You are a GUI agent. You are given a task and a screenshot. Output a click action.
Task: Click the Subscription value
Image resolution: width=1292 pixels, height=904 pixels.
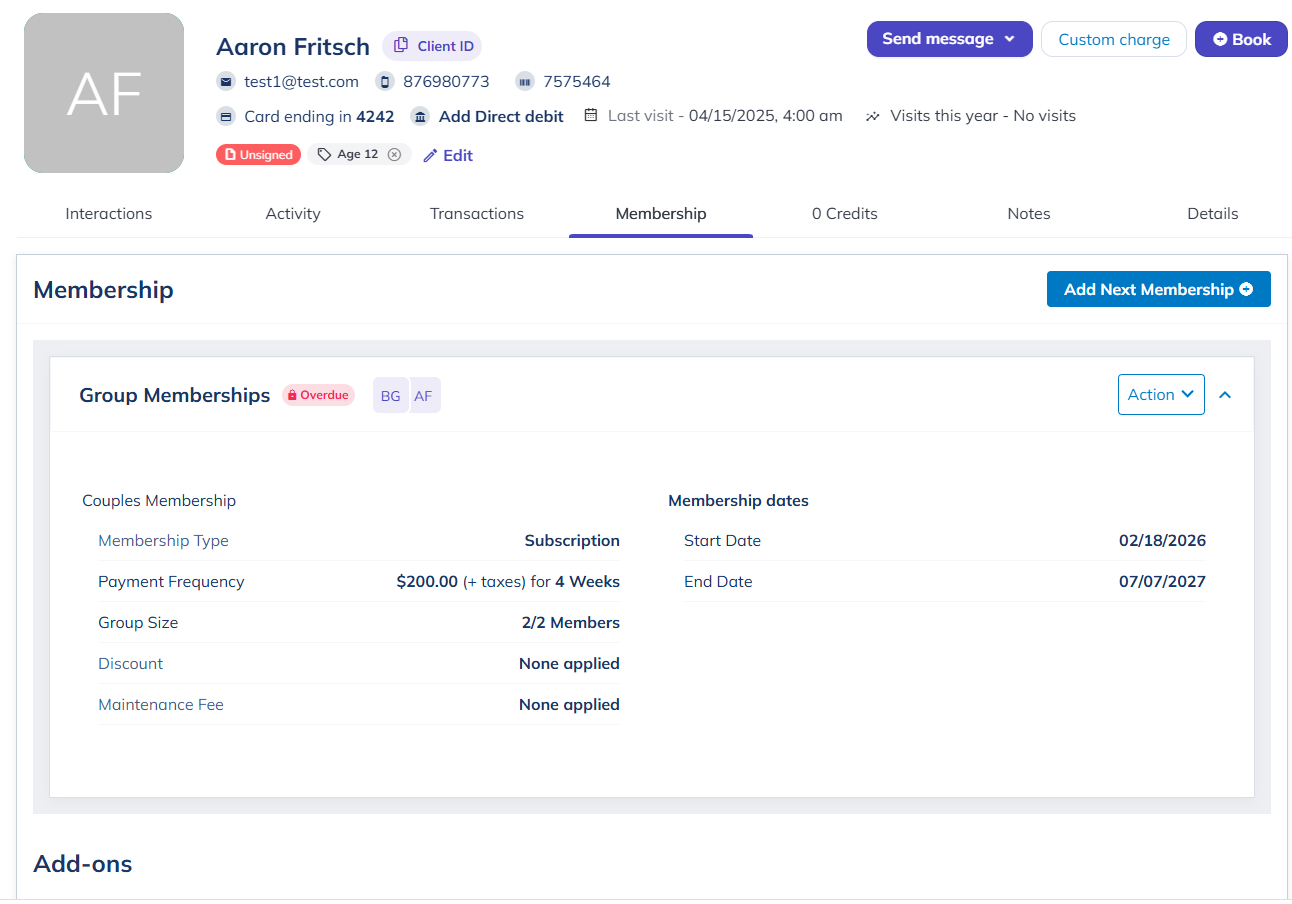572,541
